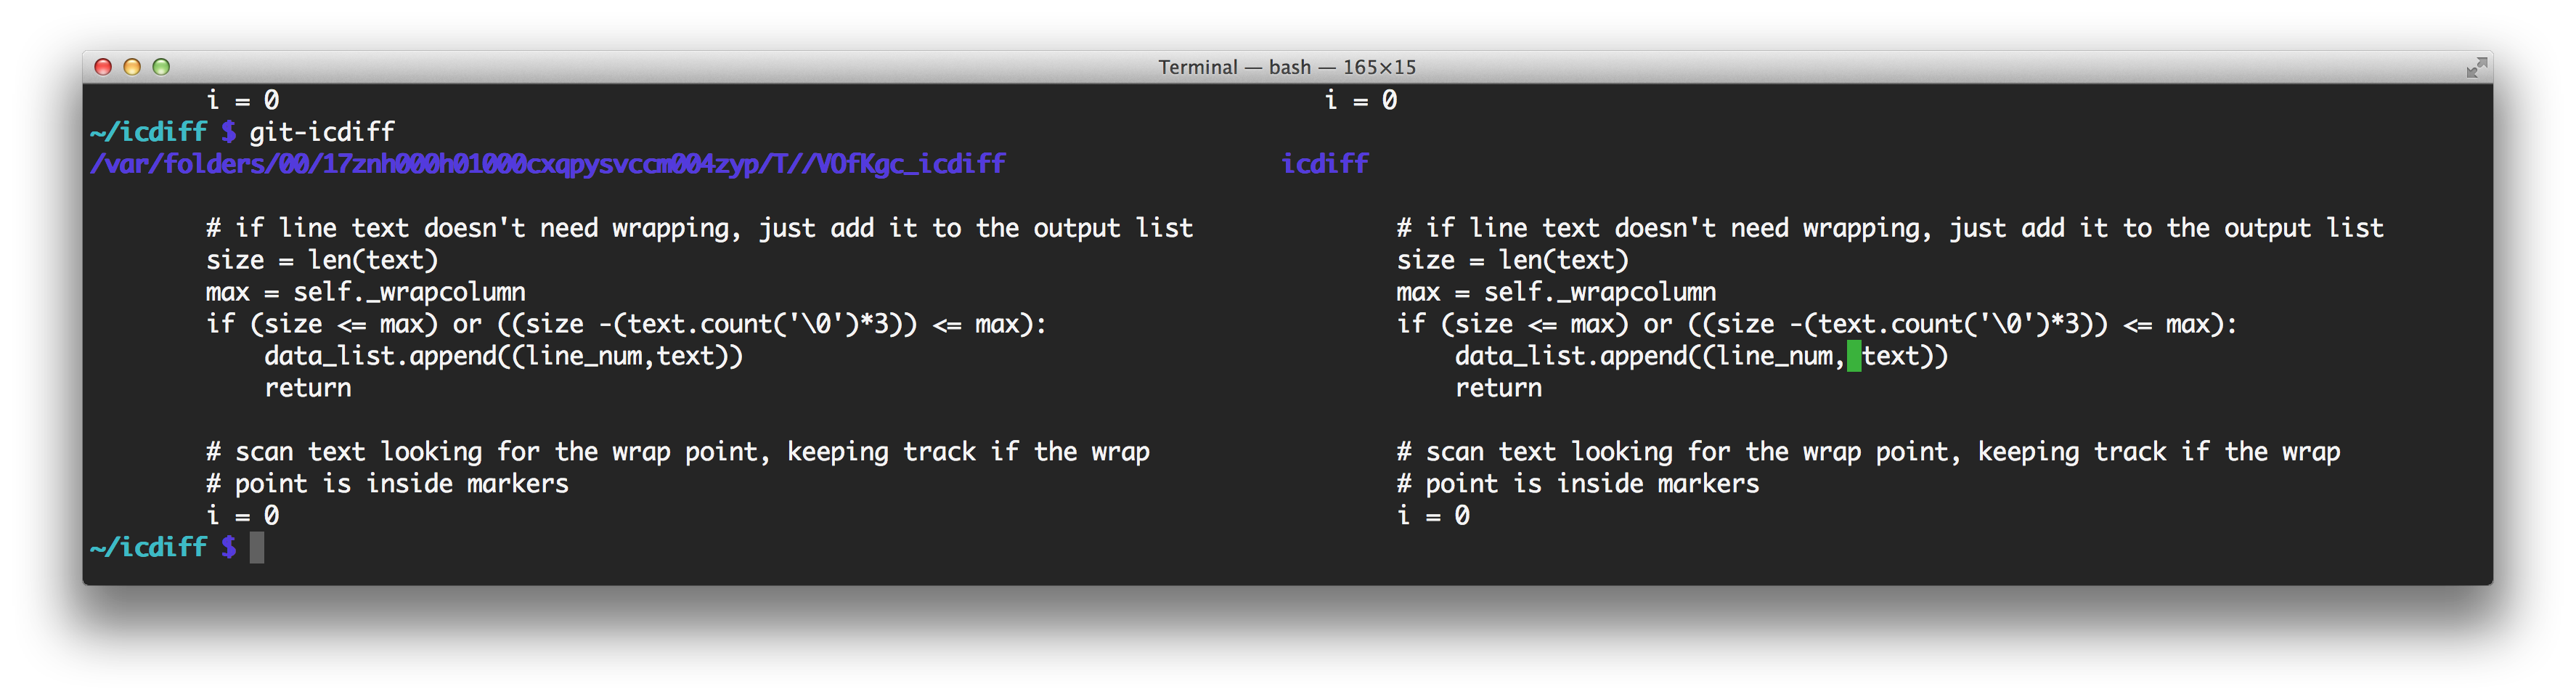
Task: Click the gray cursor block at prompt
Action: point(257,547)
